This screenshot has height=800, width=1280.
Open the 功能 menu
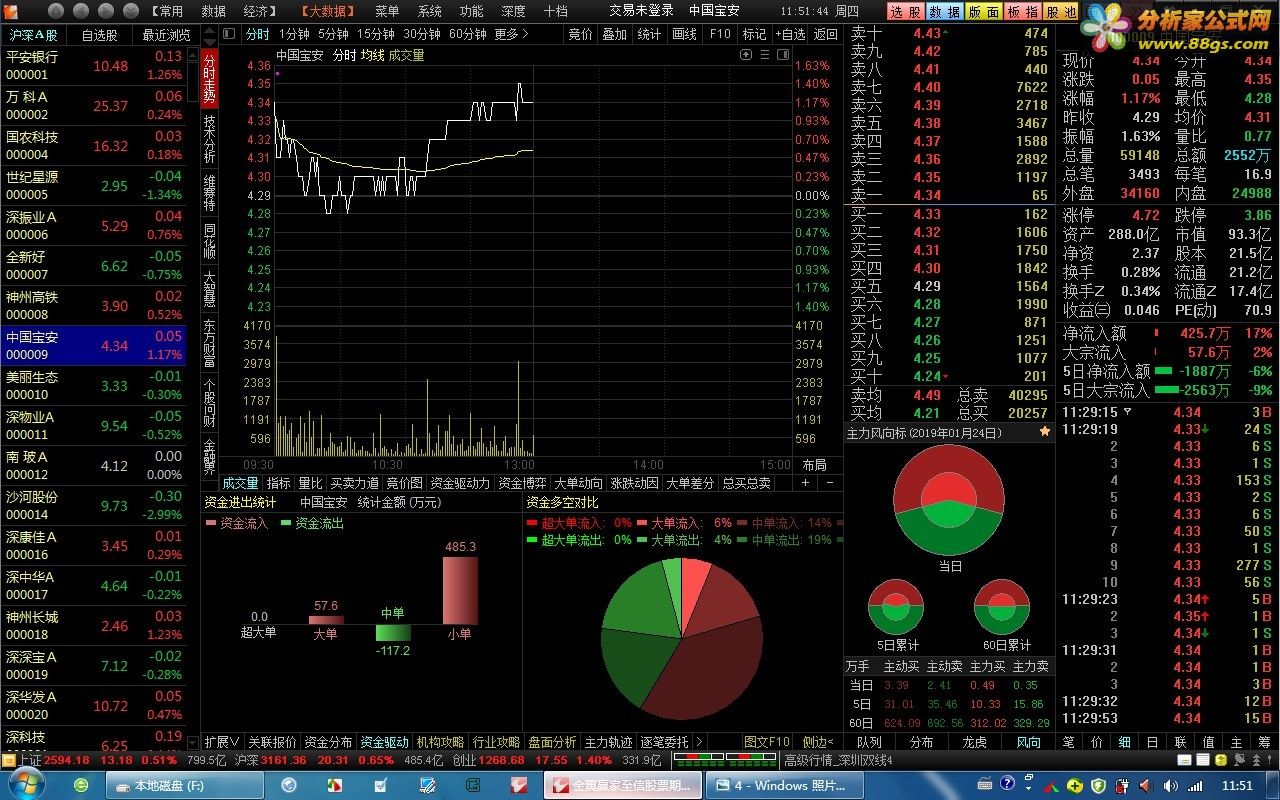click(472, 10)
